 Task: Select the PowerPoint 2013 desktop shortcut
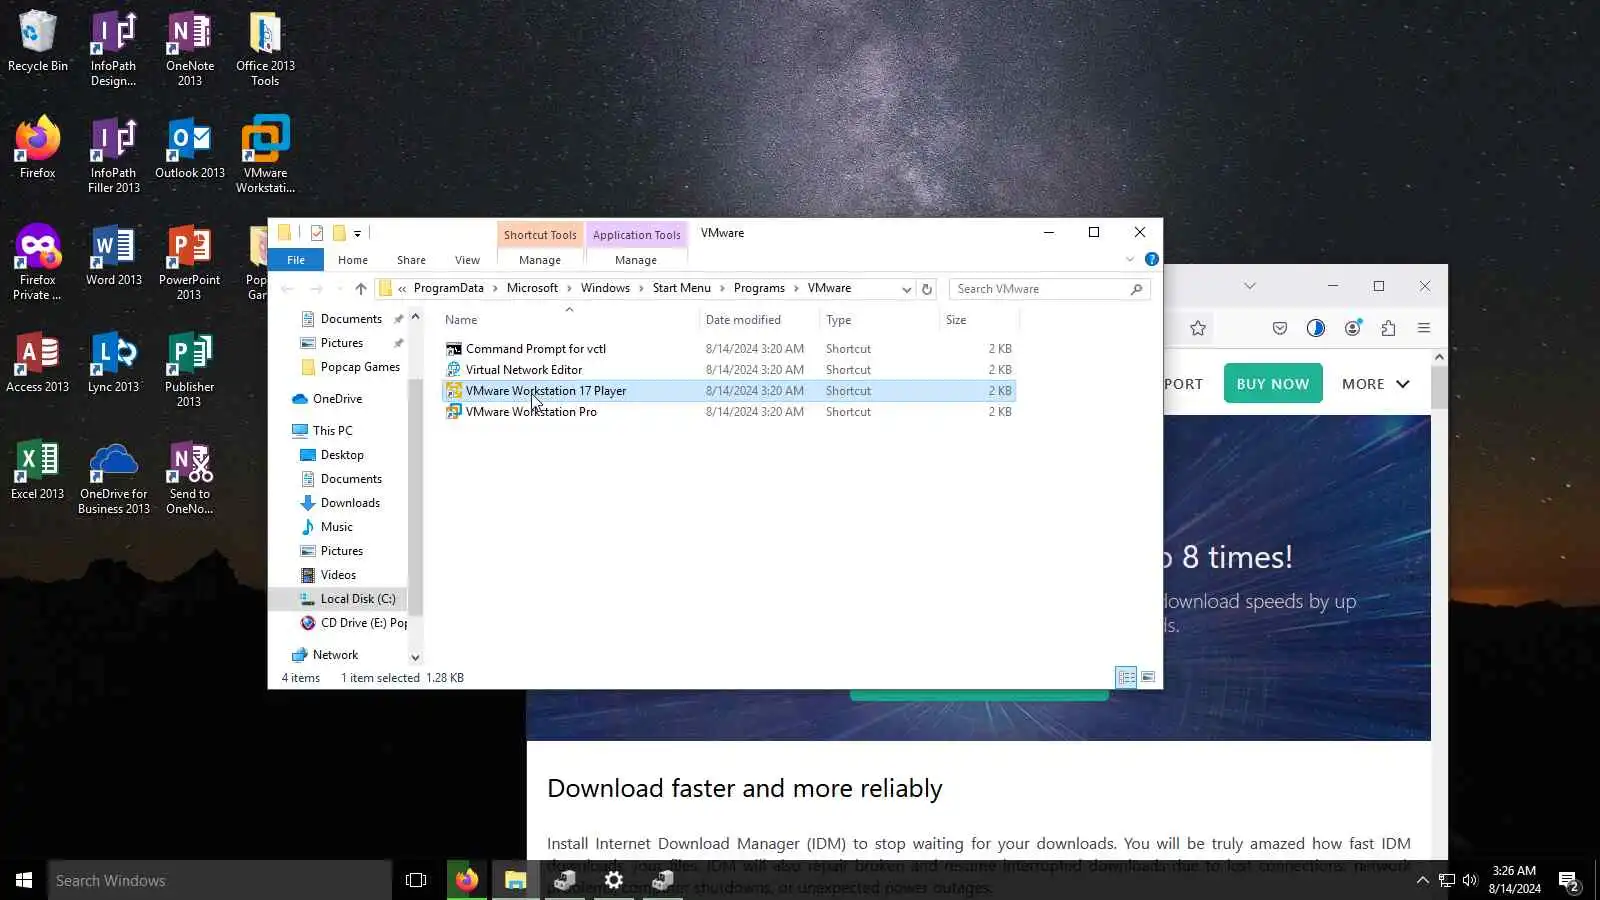pyautogui.click(x=190, y=262)
